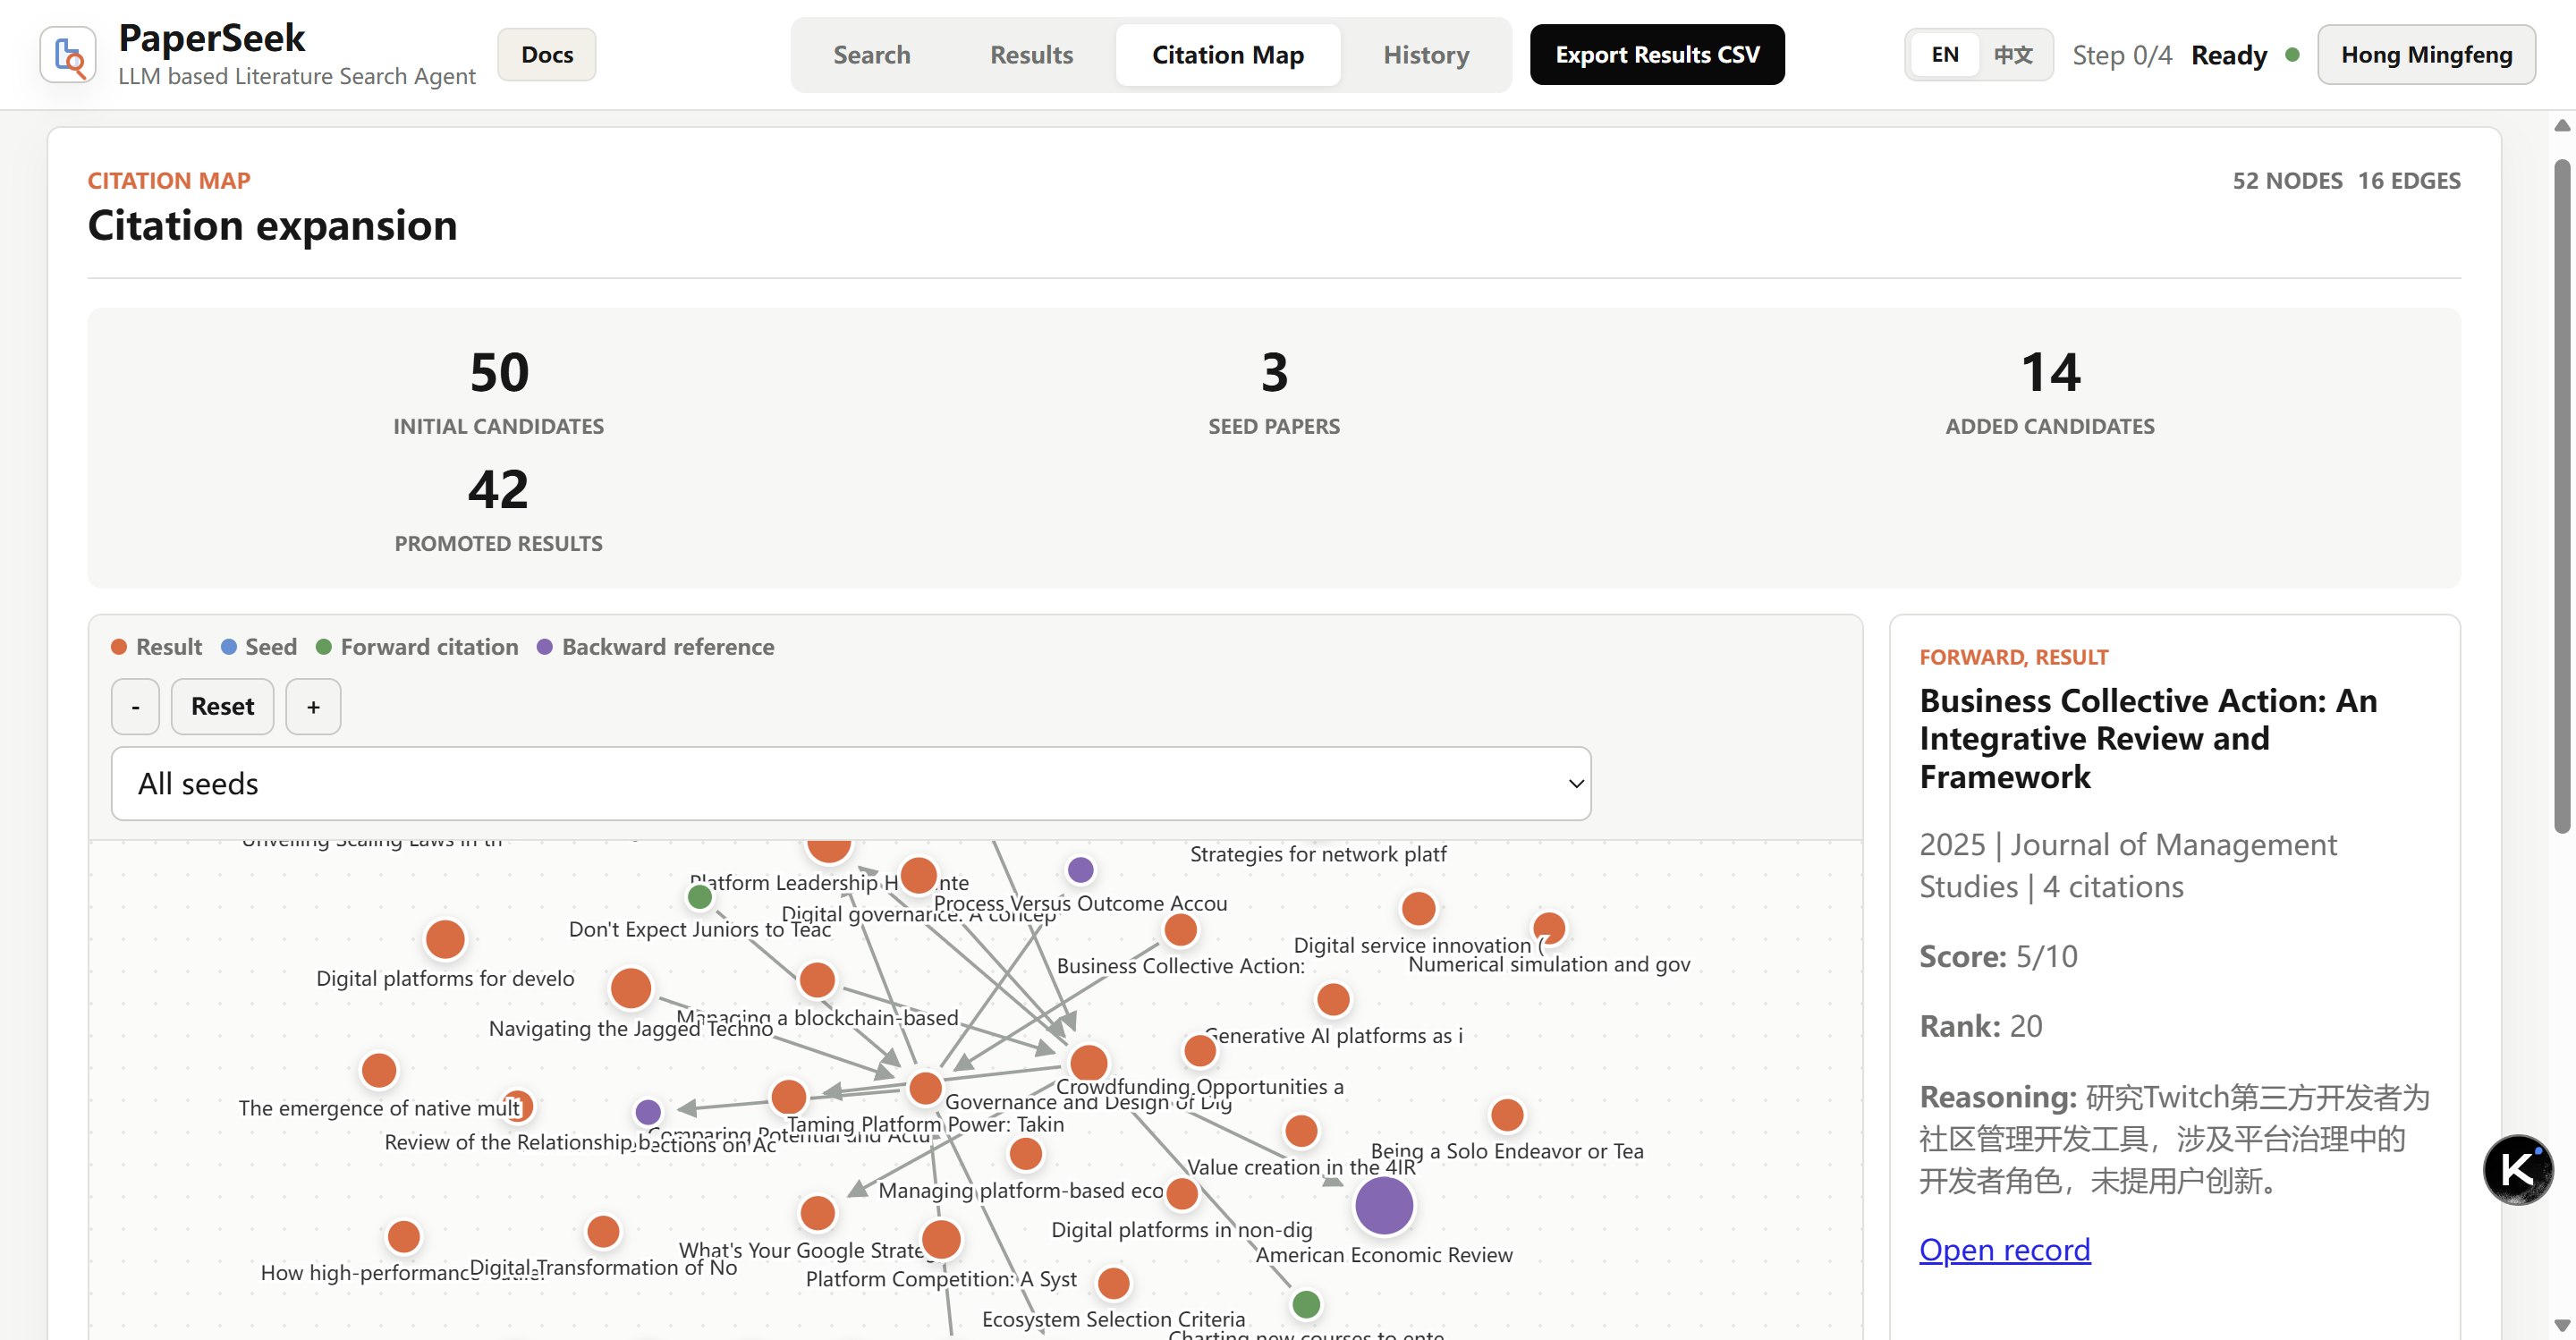The height and width of the screenshot is (1340, 2576).
Task: Select the Managing platform-based eco node
Action: (1025, 1154)
